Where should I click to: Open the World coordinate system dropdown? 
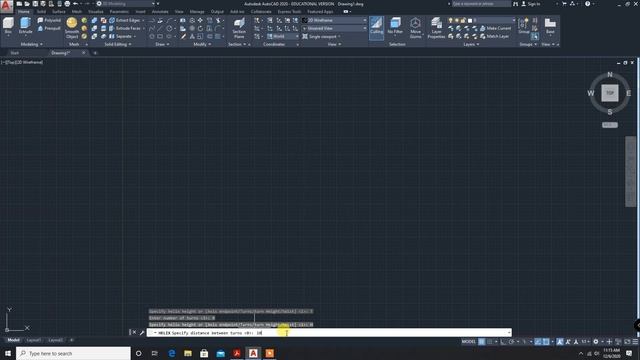point(283,36)
